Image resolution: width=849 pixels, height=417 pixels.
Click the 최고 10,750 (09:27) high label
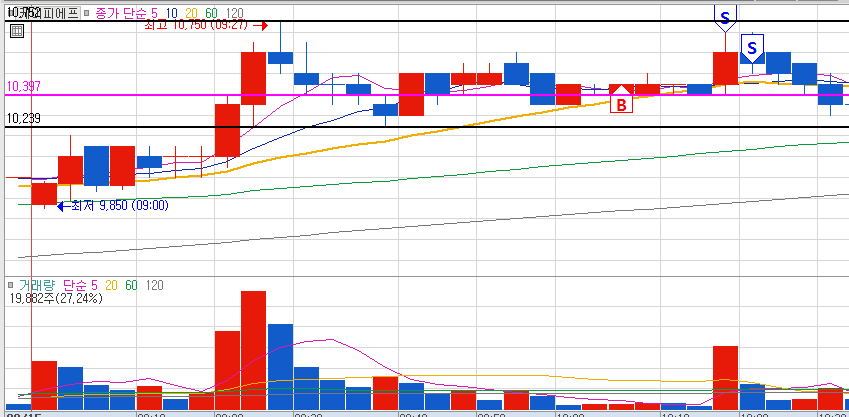point(196,25)
